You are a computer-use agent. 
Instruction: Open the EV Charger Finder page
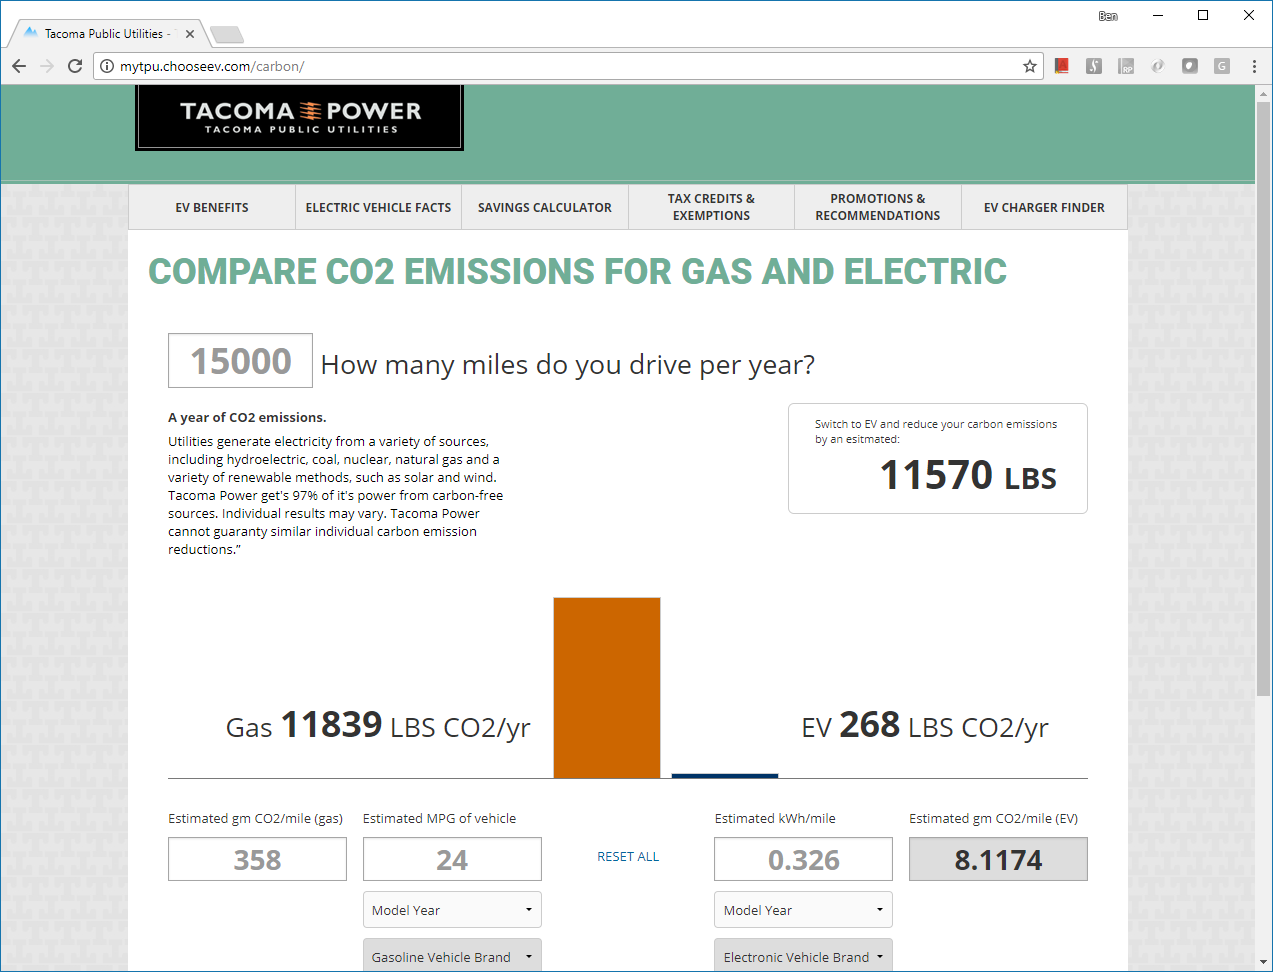tap(1044, 208)
